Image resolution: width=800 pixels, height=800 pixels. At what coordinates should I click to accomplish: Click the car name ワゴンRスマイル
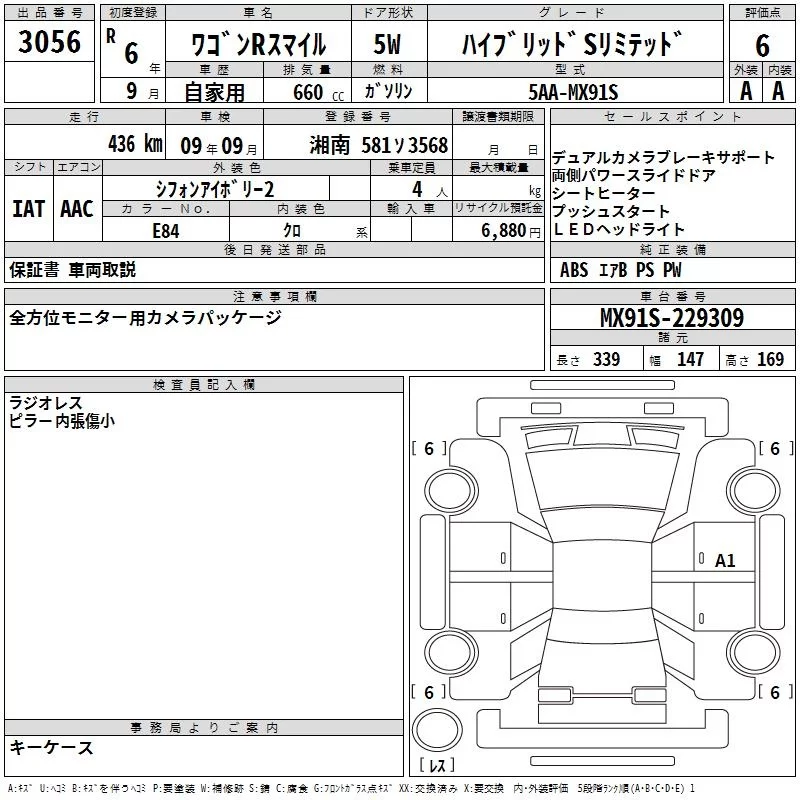pyautogui.click(x=257, y=44)
